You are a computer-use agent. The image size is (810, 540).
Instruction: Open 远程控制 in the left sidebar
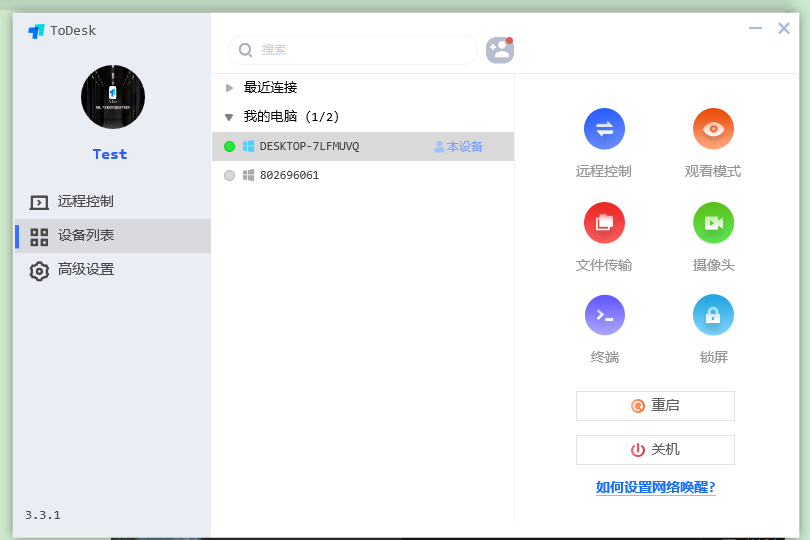[x=113, y=202]
